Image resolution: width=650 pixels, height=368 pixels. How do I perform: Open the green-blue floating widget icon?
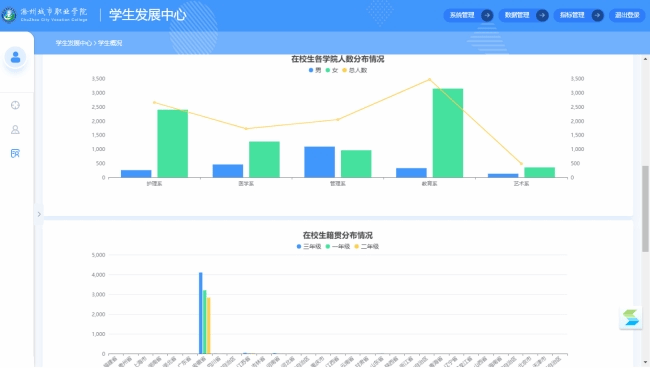click(631, 318)
